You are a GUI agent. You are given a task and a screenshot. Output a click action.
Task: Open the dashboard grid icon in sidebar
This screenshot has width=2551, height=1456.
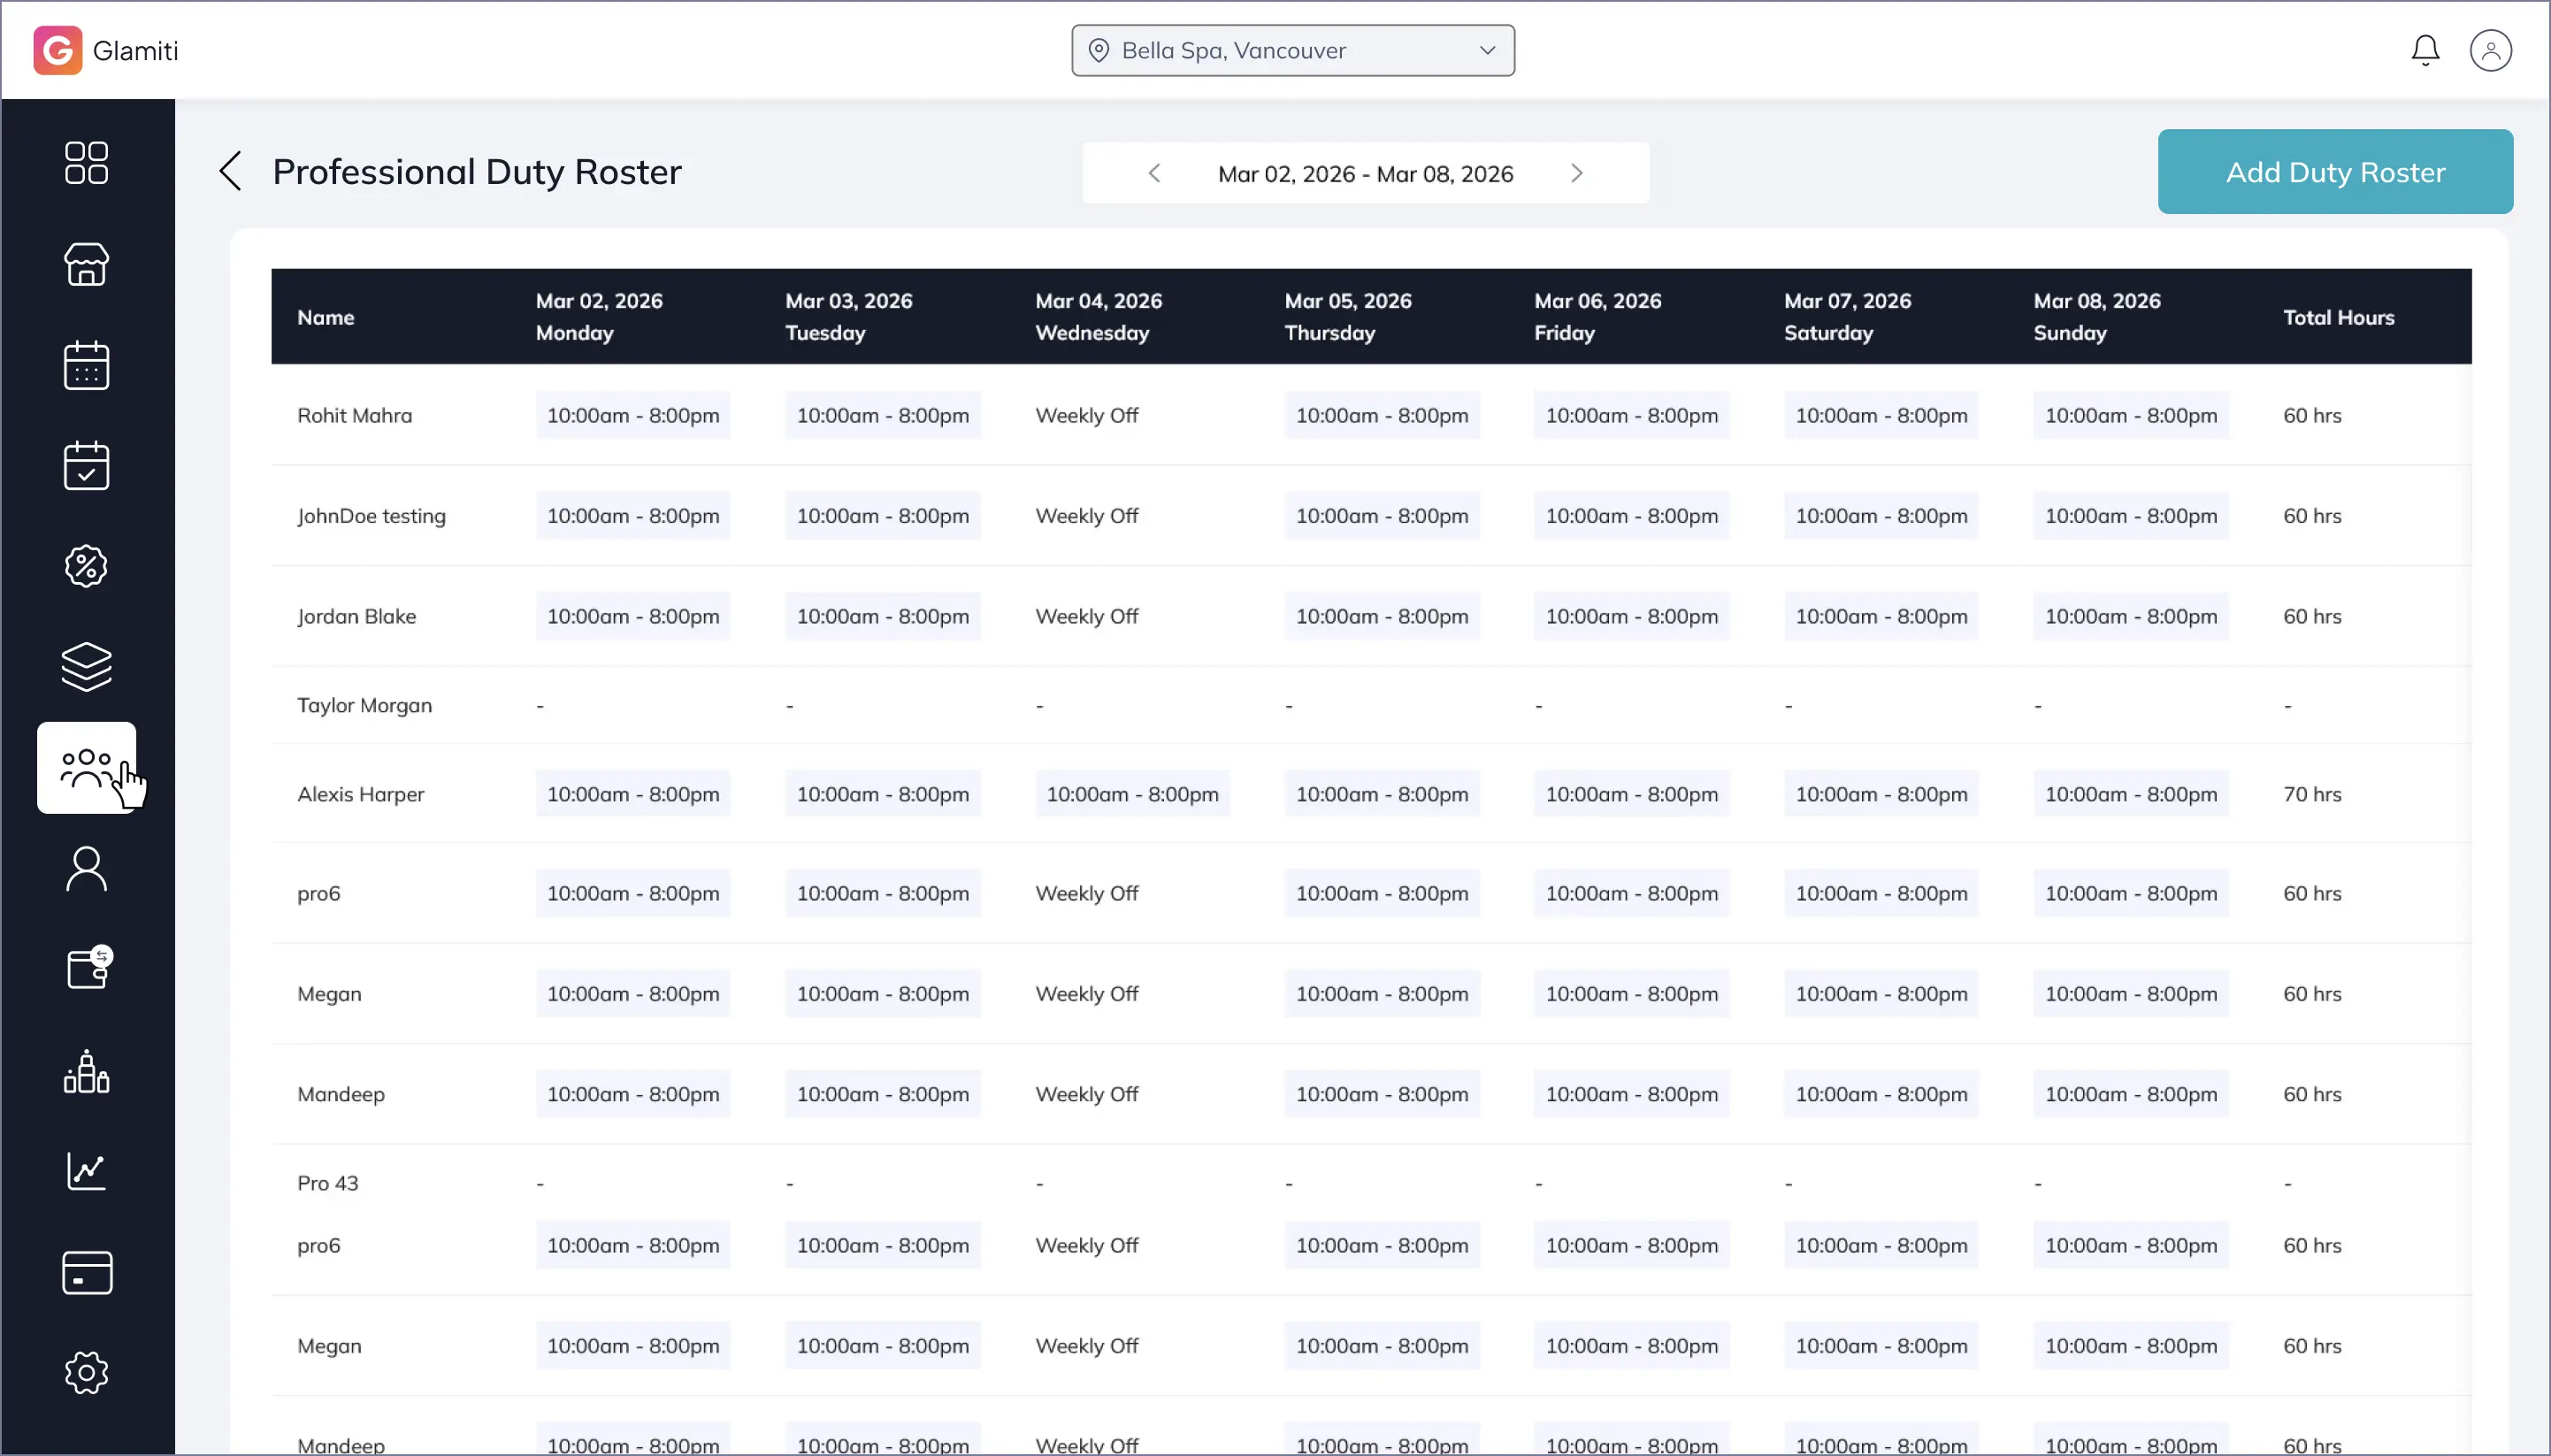tap(86, 162)
